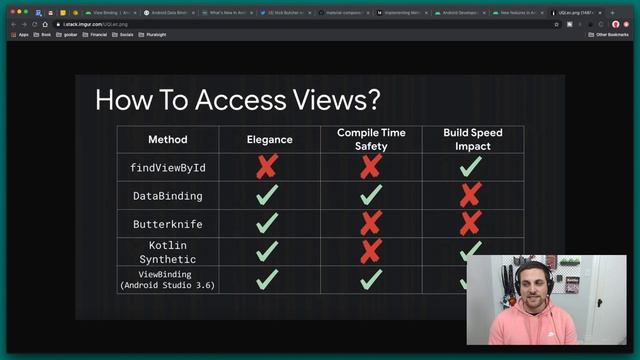This screenshot has width=640, height=360.
Task: Open the Pluralsight bookmarks folder
Action: (152, 35)
